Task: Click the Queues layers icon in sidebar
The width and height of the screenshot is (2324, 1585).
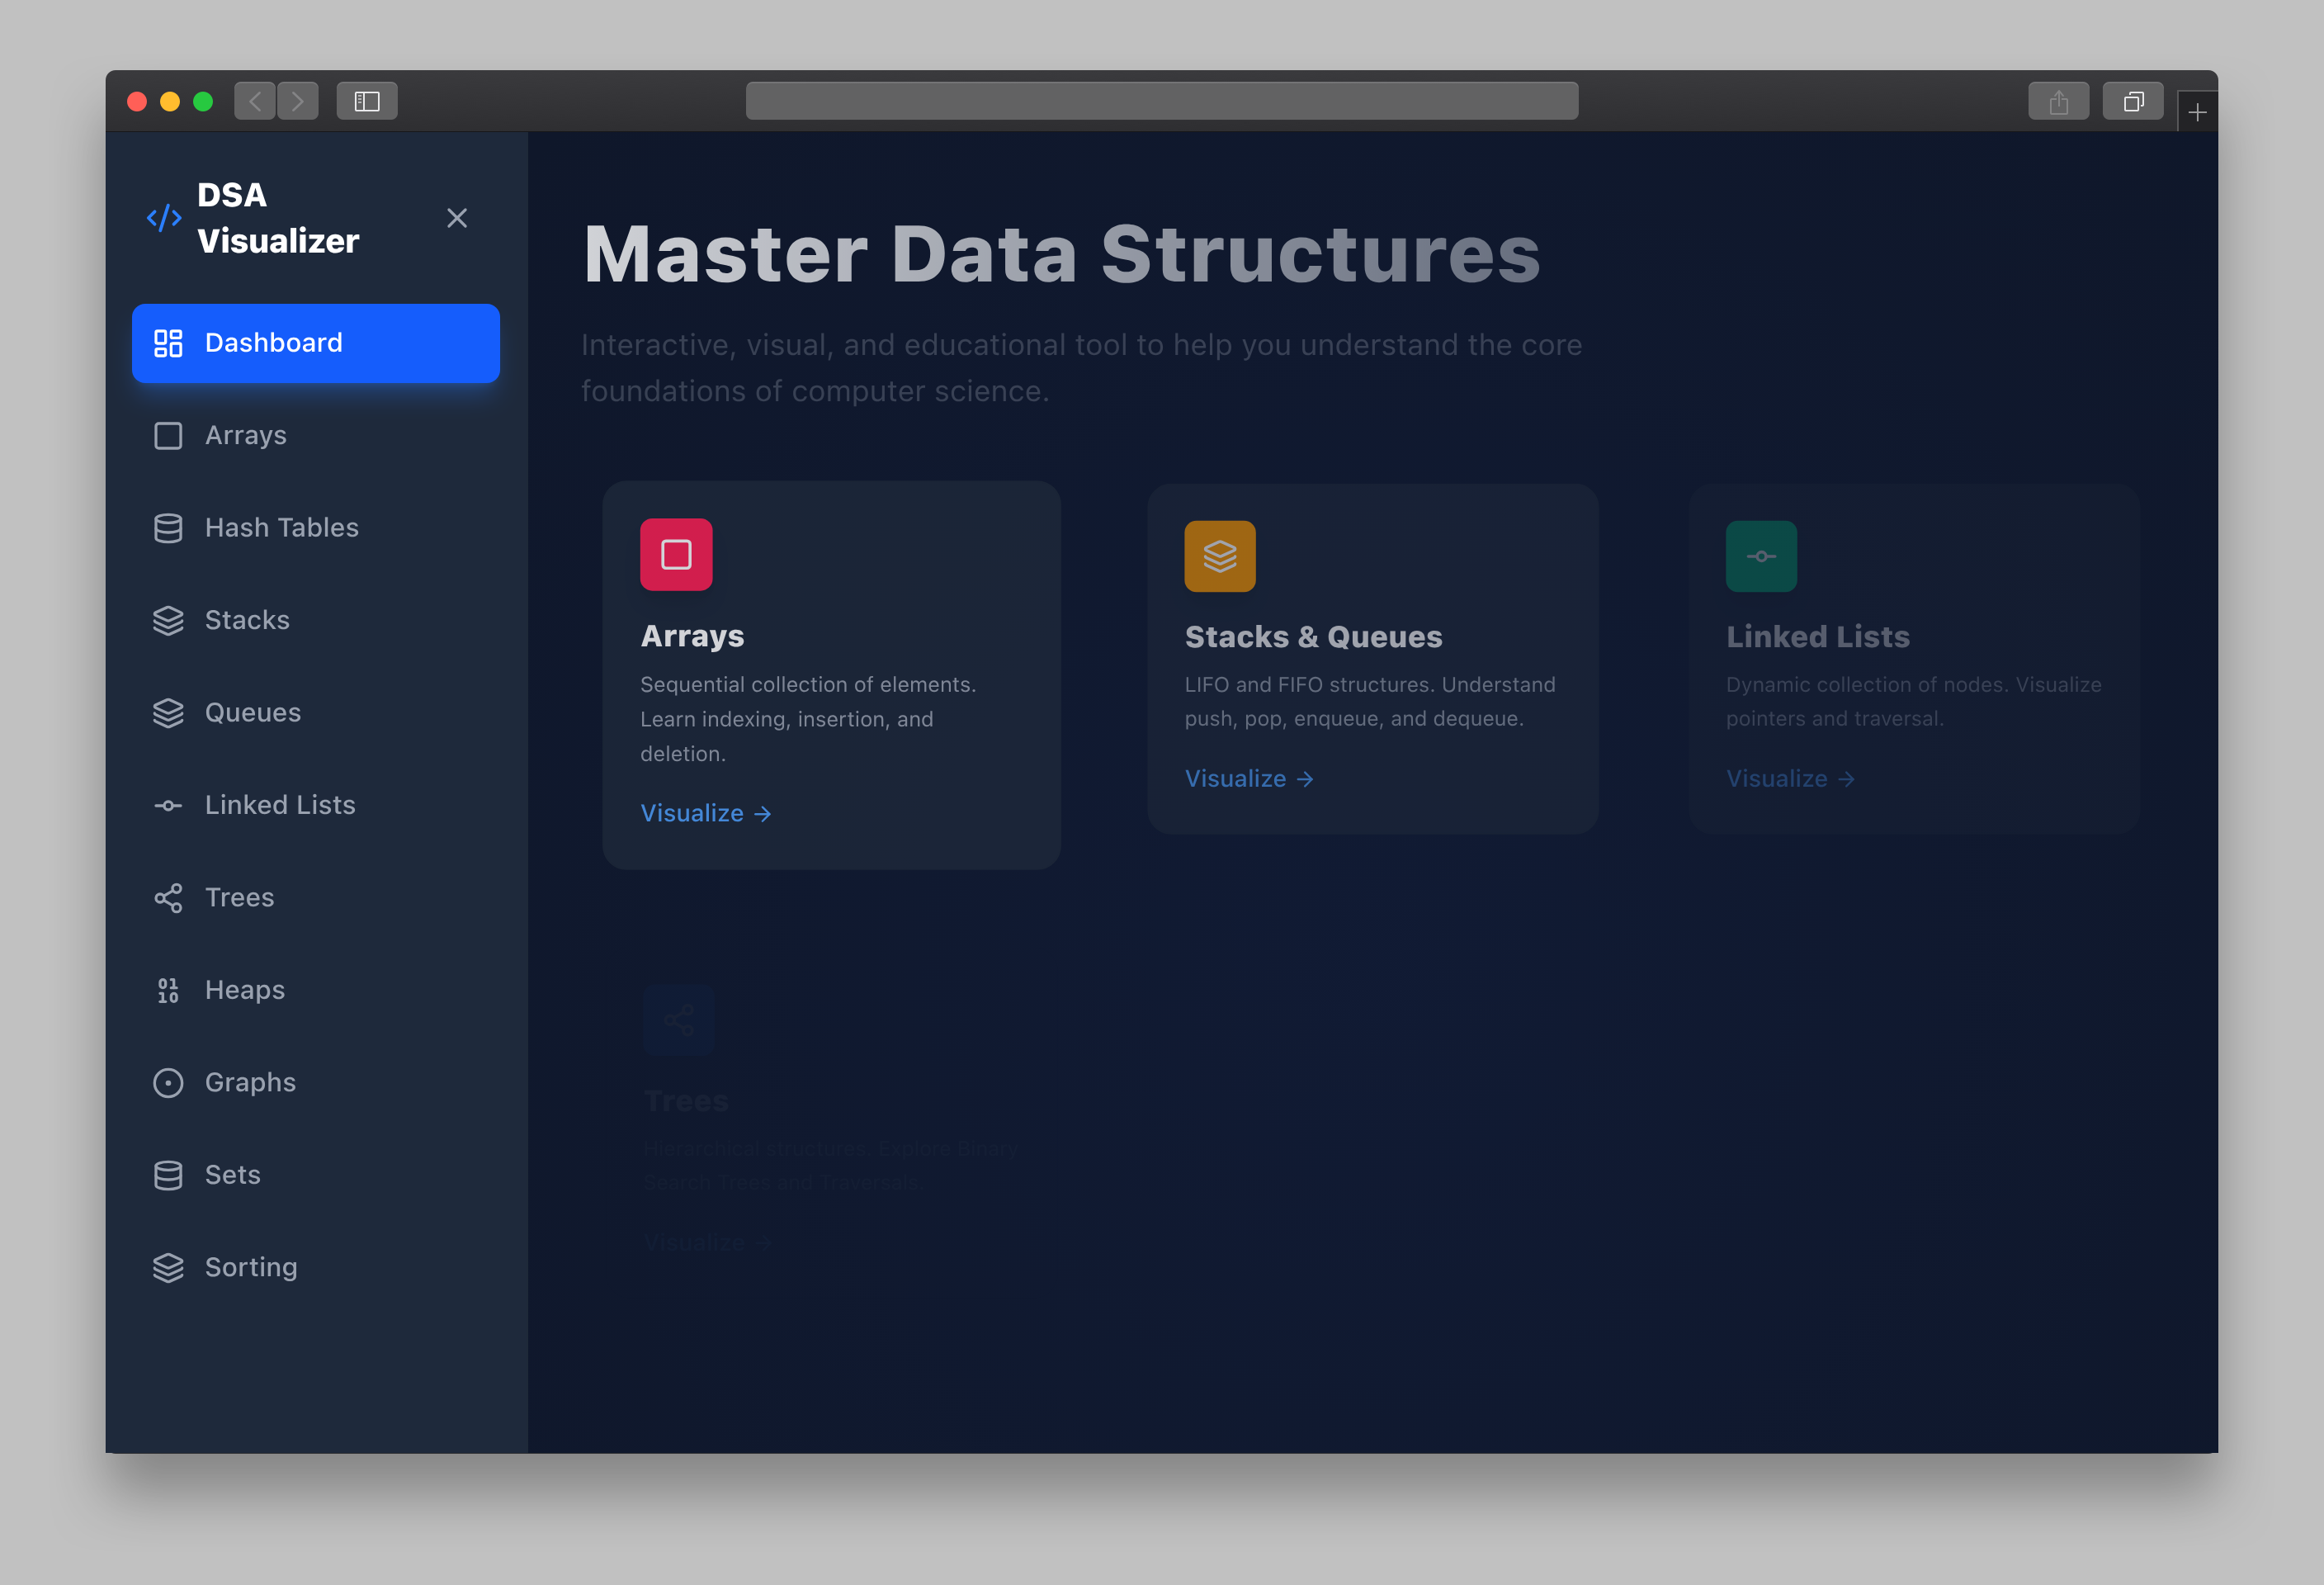Action: click(168, 713)
